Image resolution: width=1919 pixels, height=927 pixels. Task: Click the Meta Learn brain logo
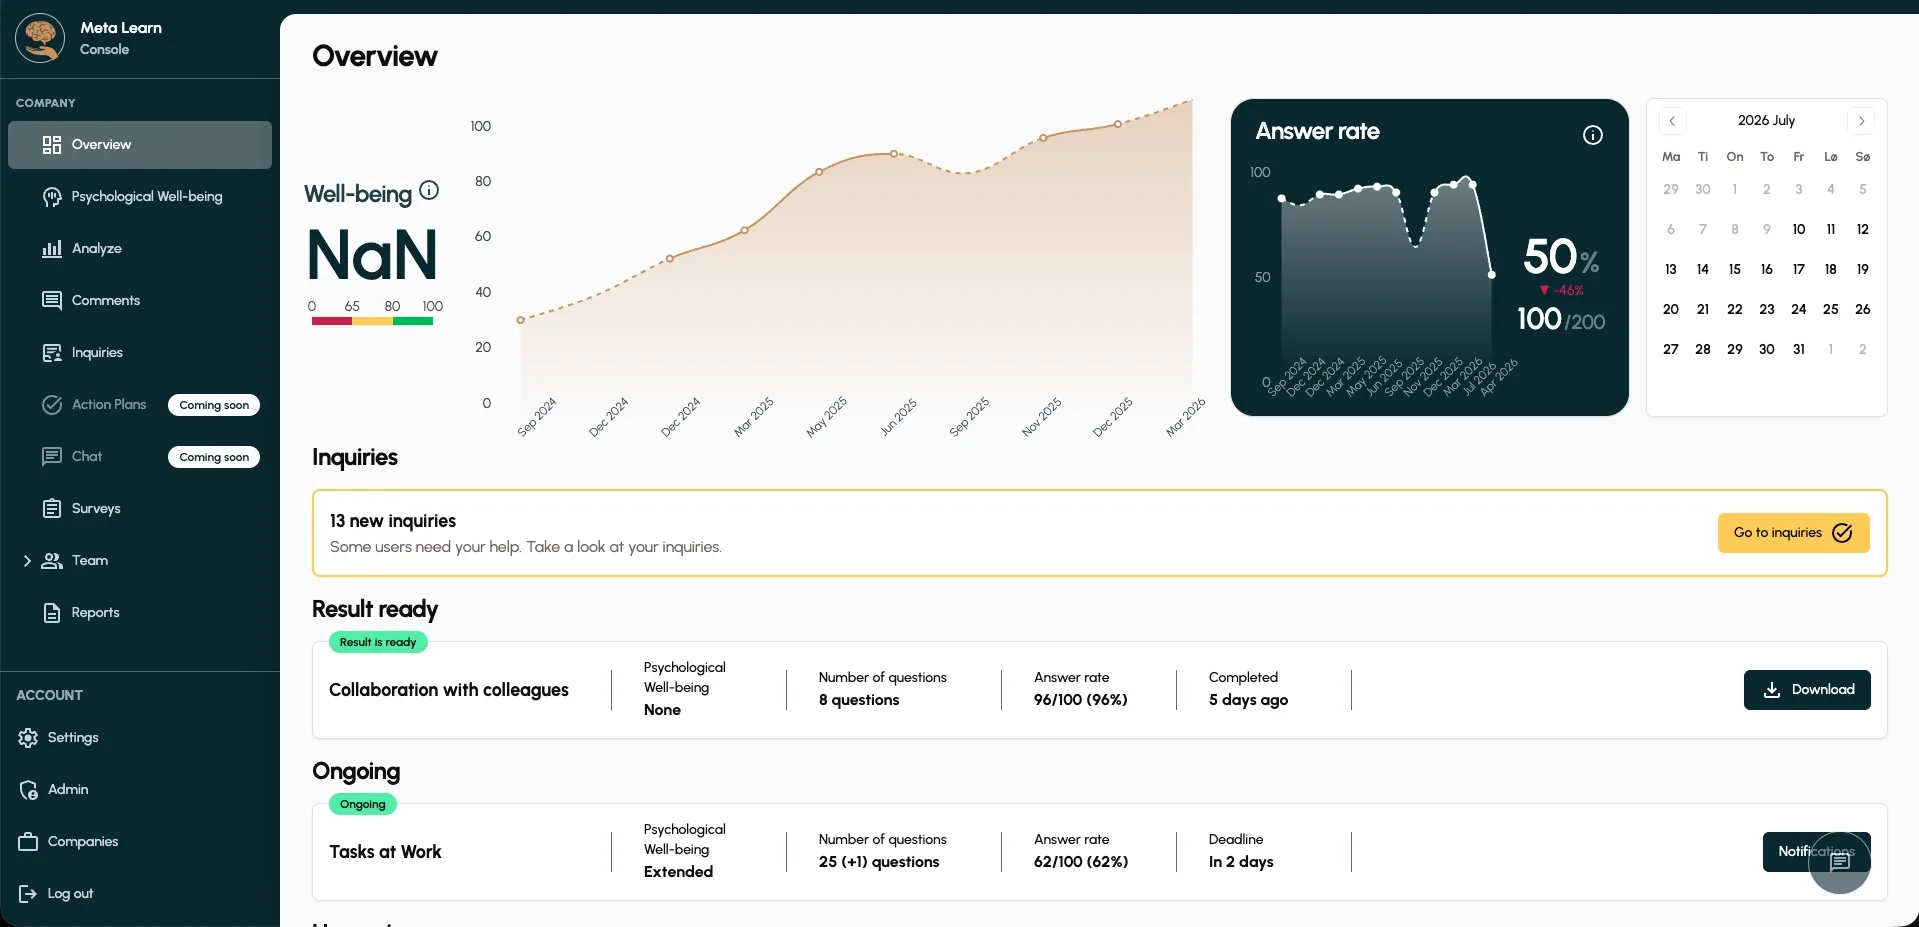pos(40,38)
